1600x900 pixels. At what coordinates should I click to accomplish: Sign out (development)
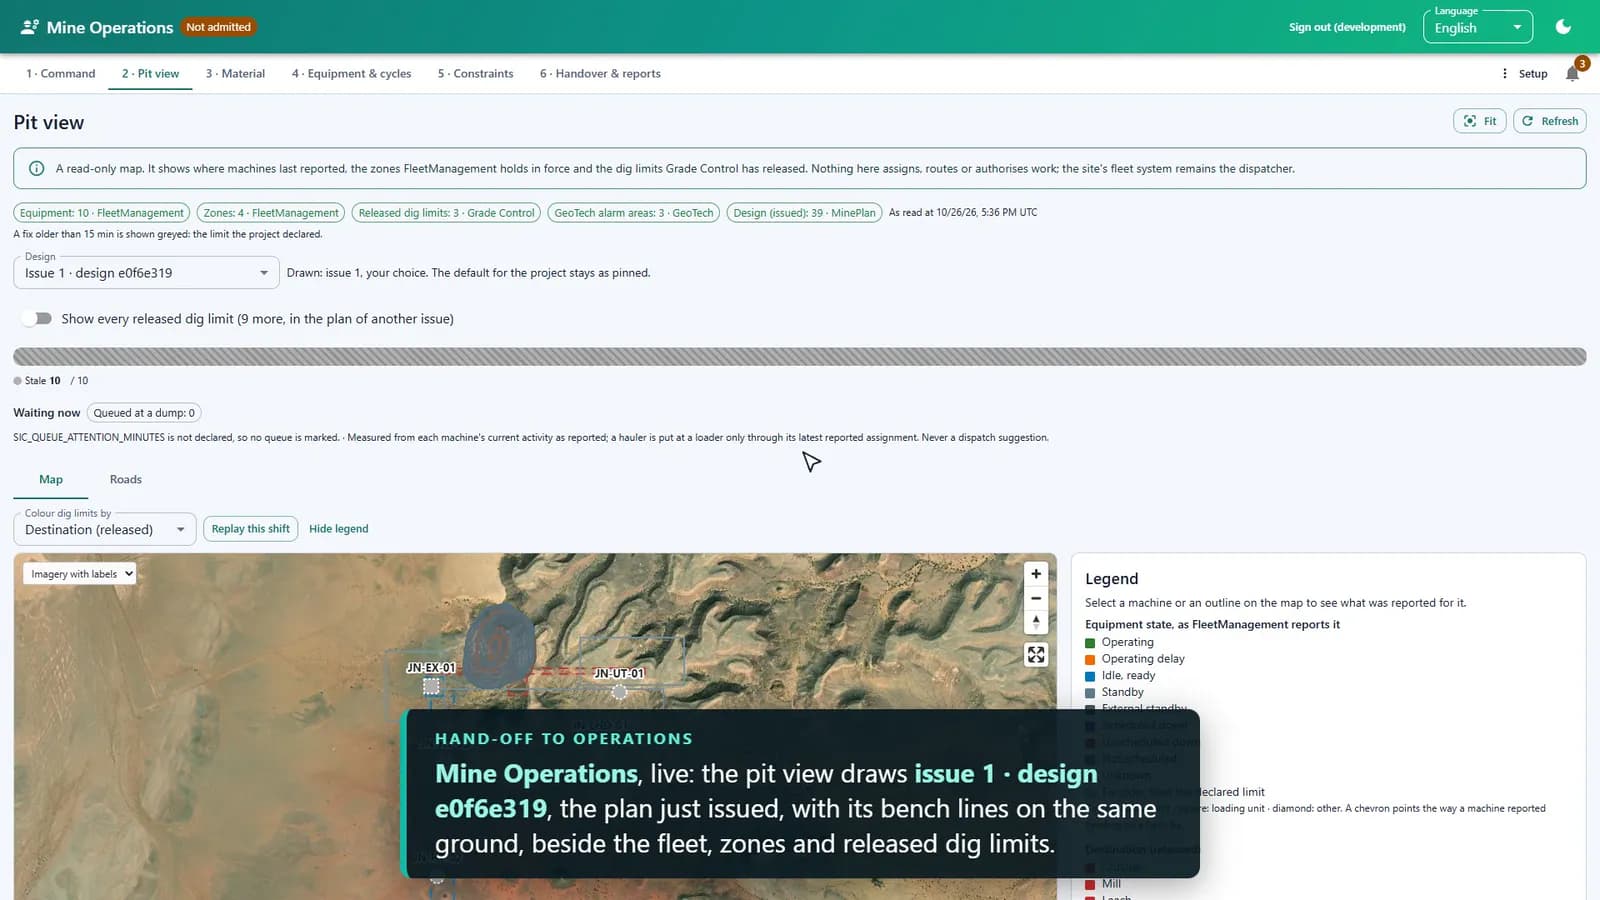coord(1347,27)
